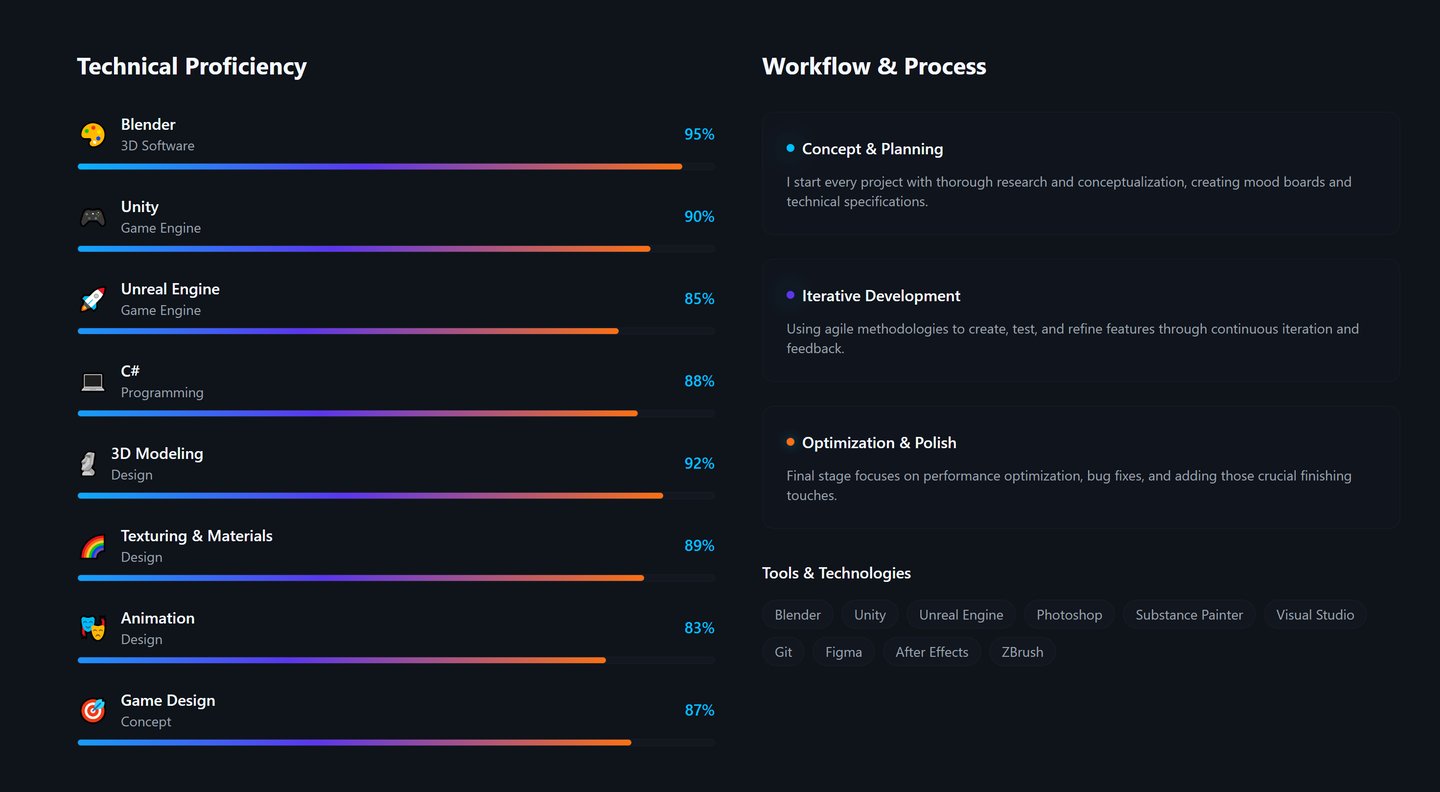Select the Photoshop tool tag
The image size is (1440, 792).
point(1069,615)
